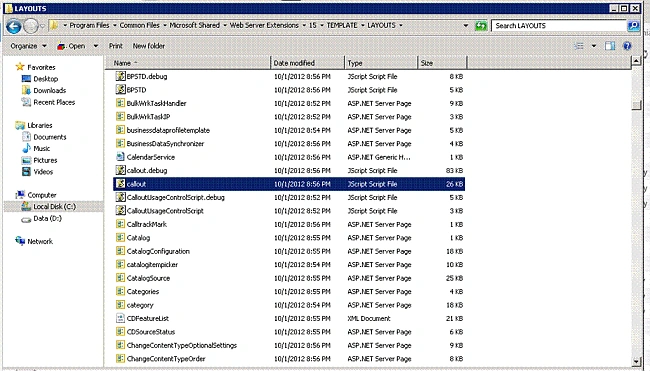This screenshot has height=371, width=650.
Task: Click the Recent Places icon
Action: coord(26,102)
